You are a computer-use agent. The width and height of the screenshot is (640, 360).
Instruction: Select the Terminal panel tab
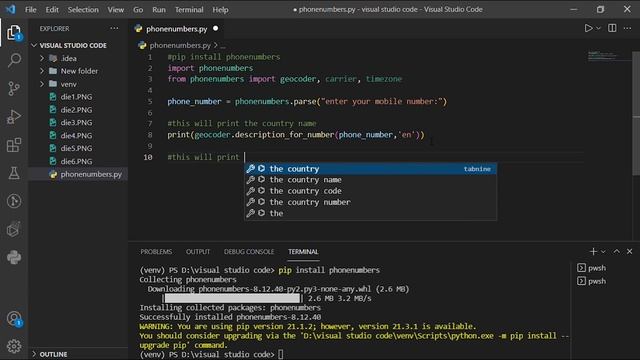point(303,251)
